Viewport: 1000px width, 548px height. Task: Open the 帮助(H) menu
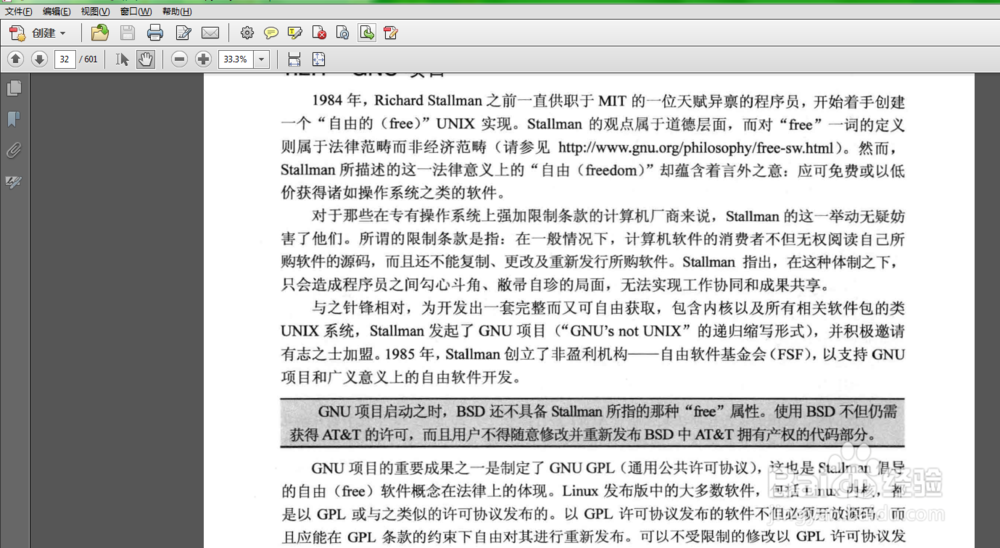point(177,11)
